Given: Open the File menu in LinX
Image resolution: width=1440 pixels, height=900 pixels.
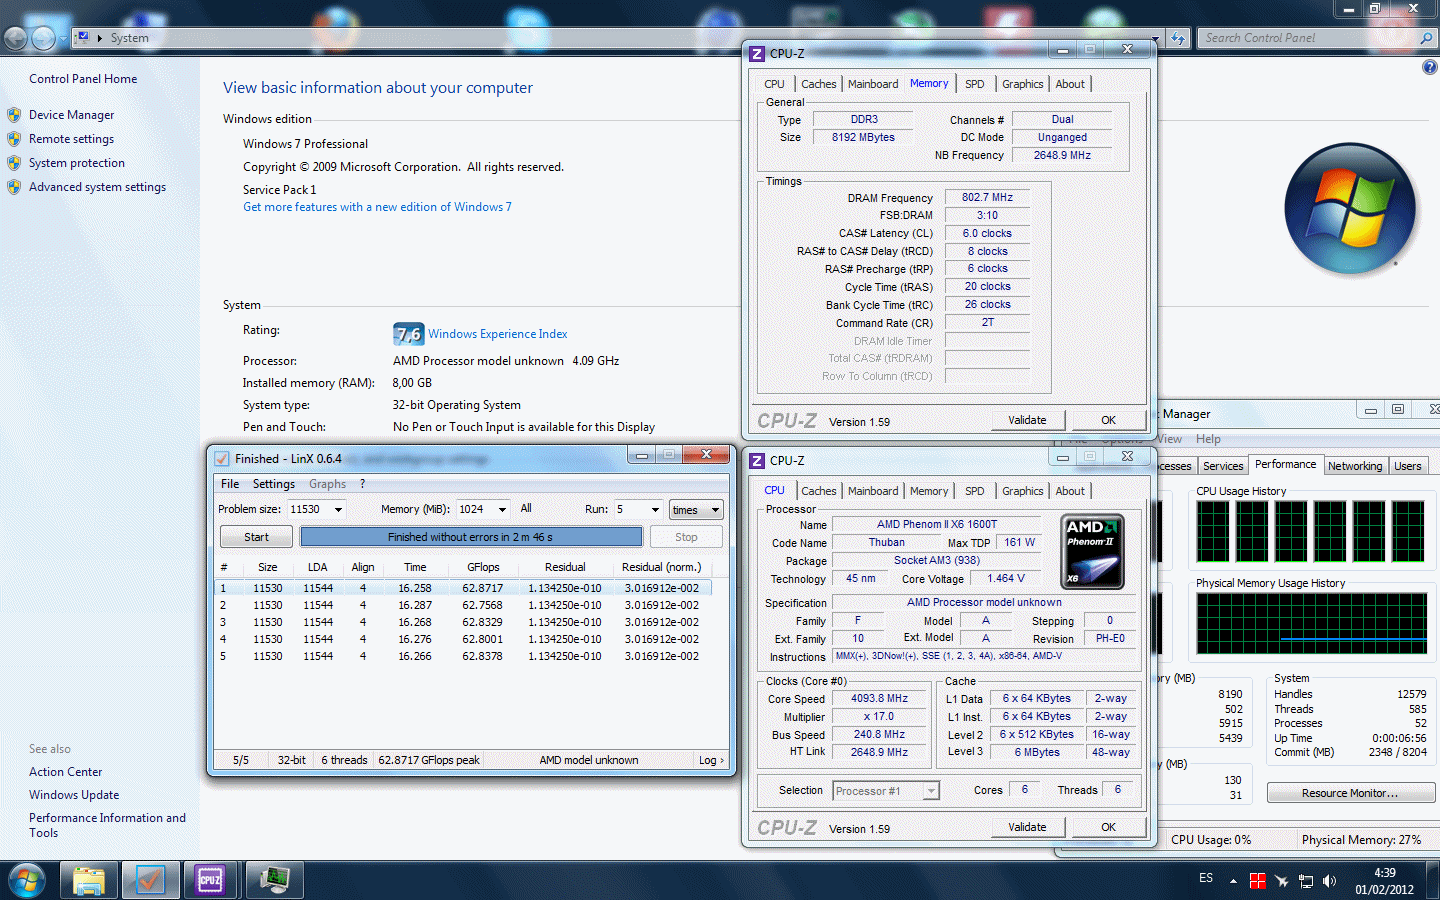Looking at the screenshot, I should click(230, 484).
